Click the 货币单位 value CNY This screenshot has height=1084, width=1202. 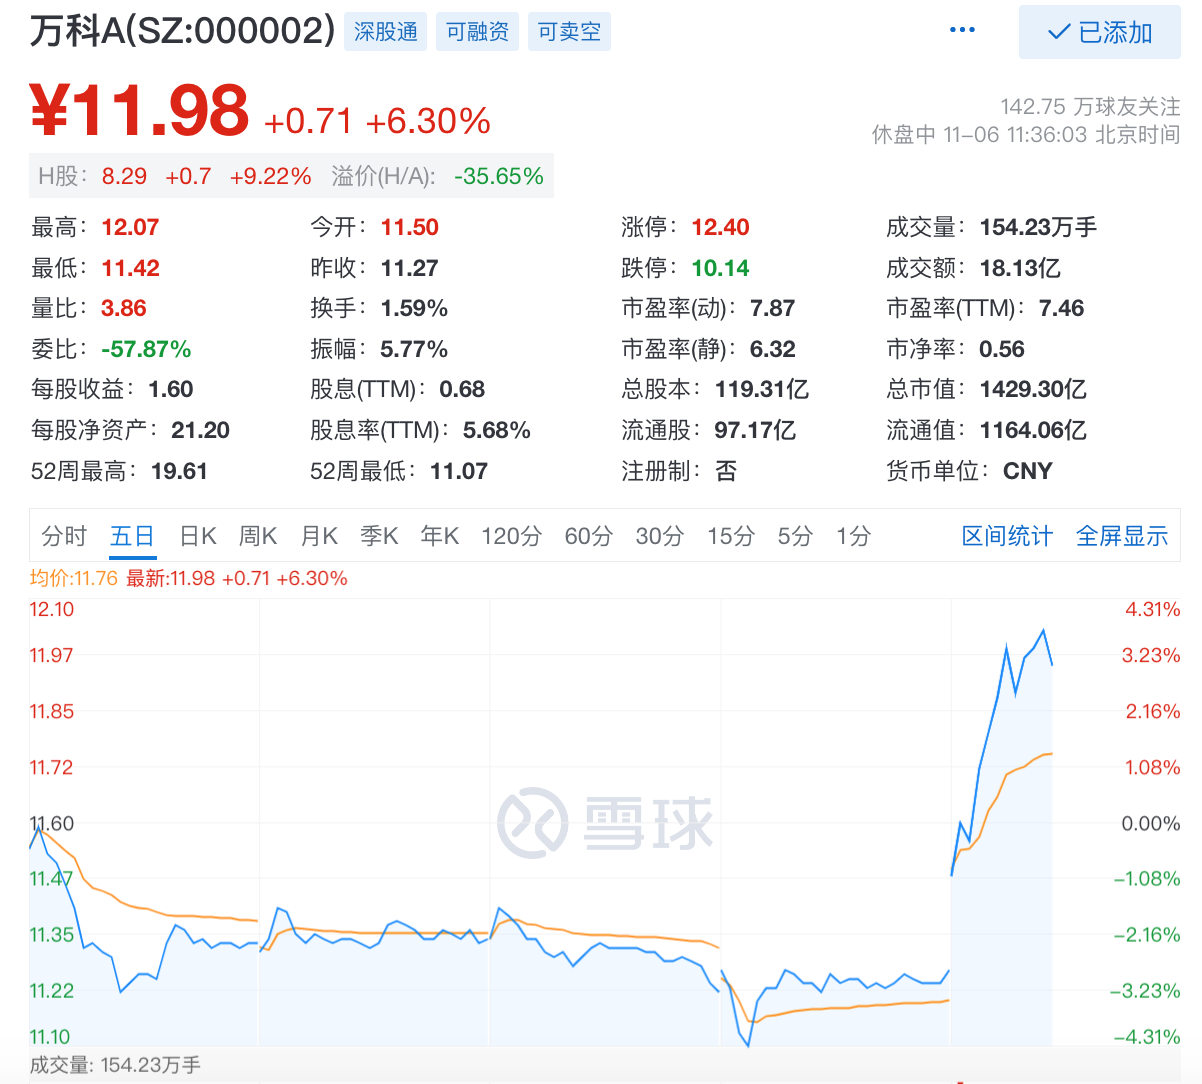[1028, 471]
